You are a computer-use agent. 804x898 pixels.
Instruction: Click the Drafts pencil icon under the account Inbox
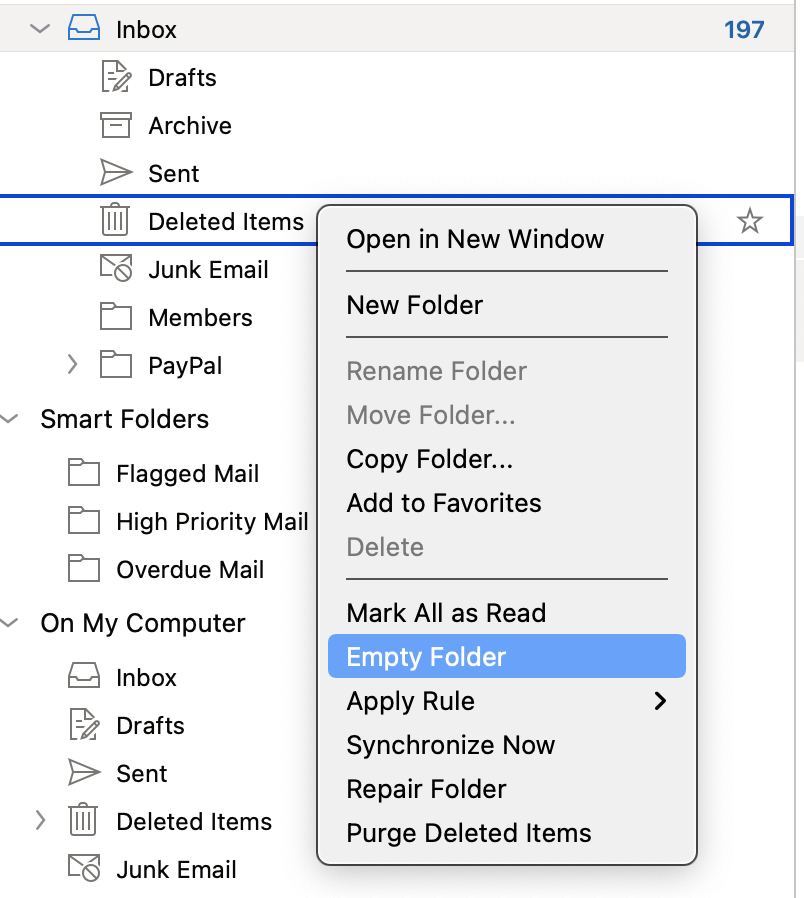click(x=116, y=77)
